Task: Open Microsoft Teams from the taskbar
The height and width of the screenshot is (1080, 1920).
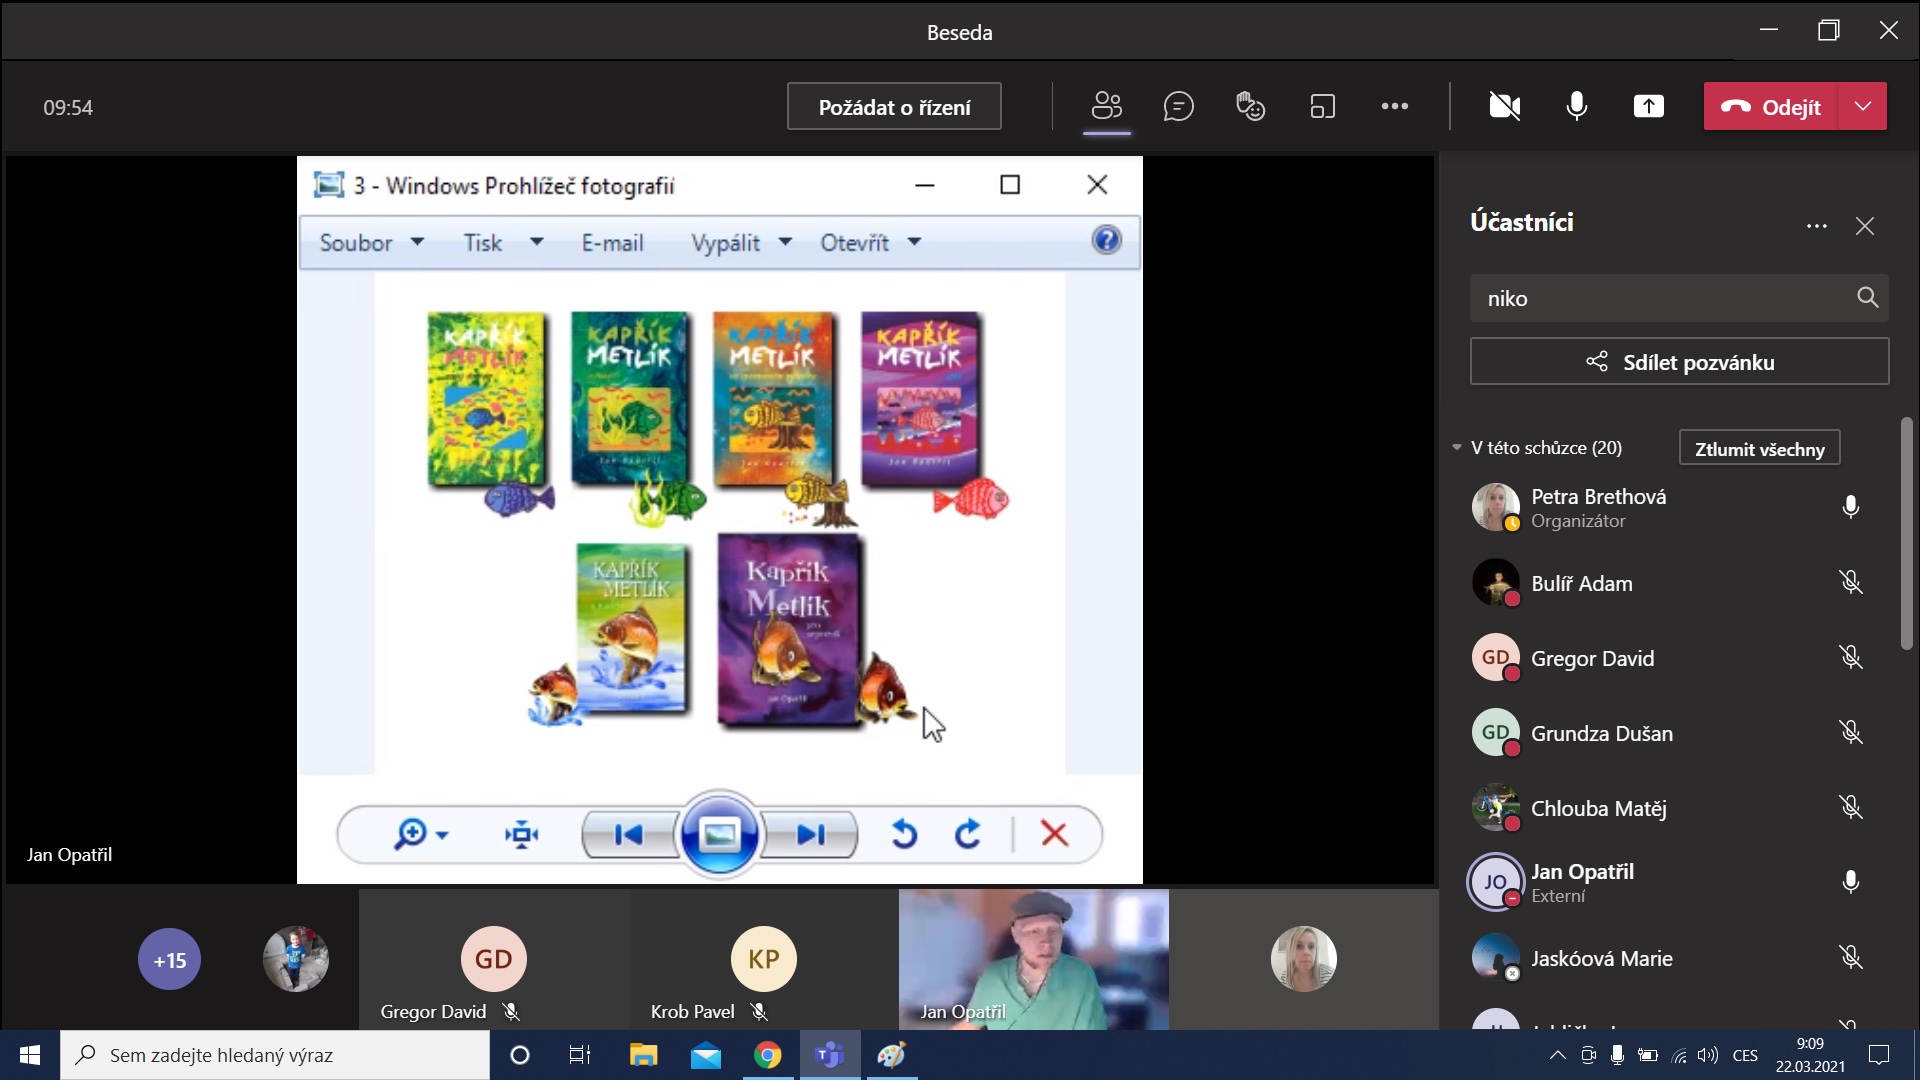Action: pos(829,1055)
